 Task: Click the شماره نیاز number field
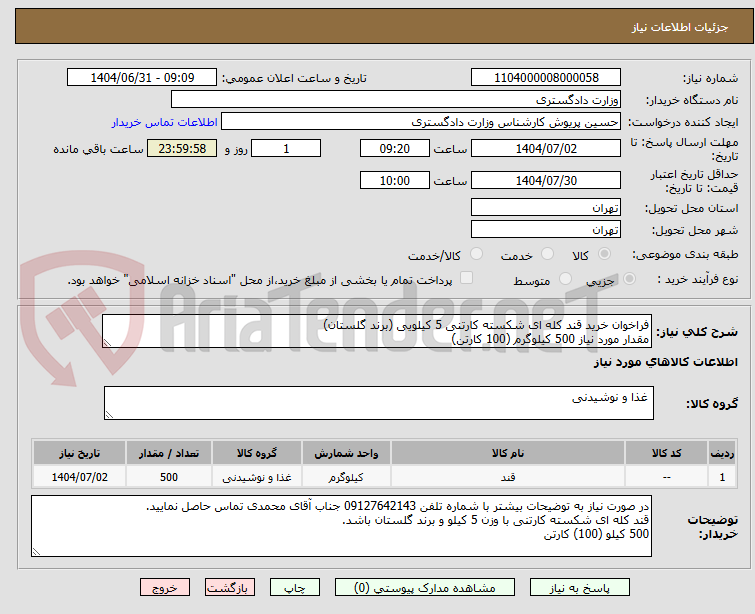pos(546,78)
